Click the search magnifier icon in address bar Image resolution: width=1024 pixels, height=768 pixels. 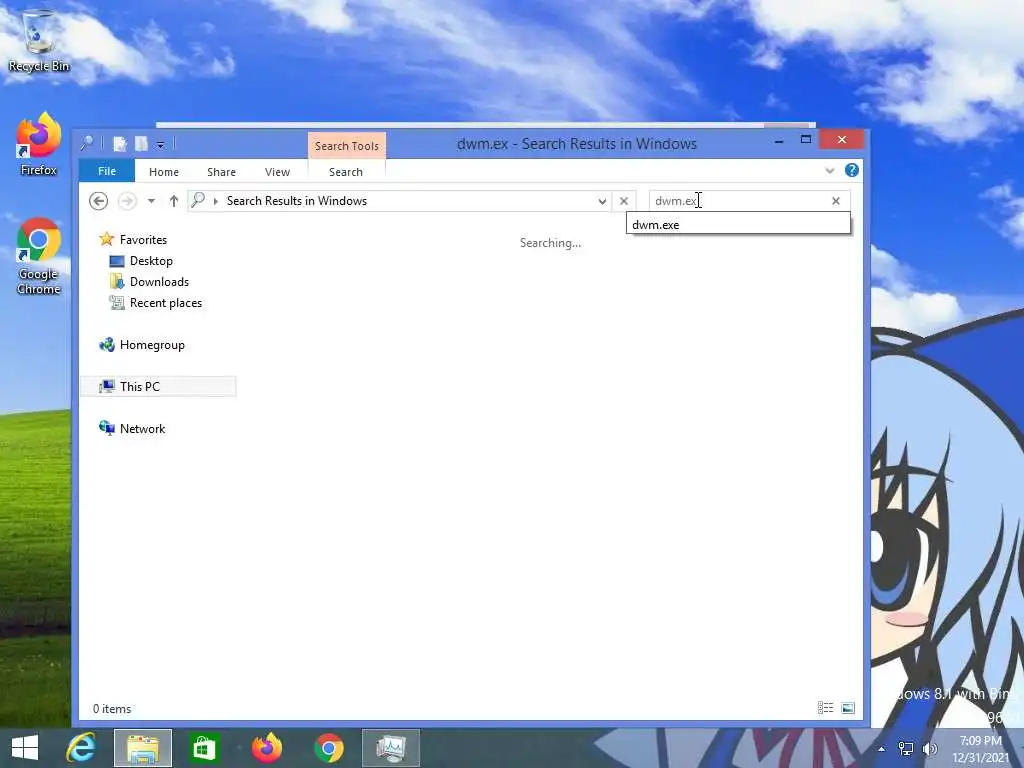(x=198, y=200)
